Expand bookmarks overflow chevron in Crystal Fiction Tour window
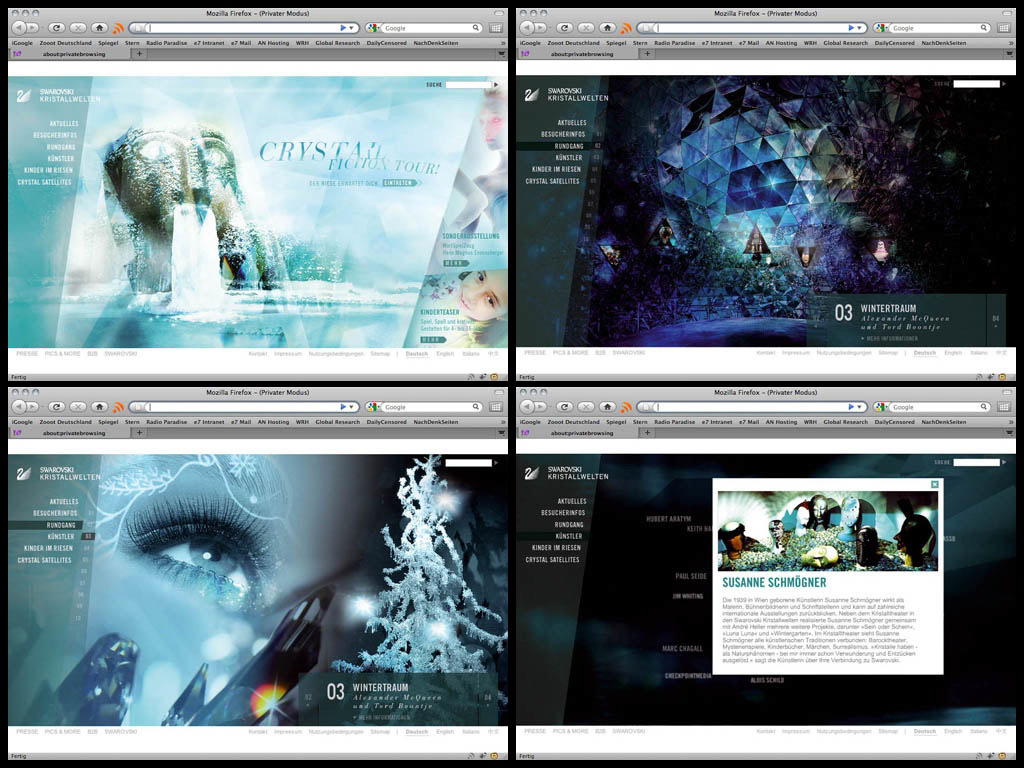 [503, 43]
